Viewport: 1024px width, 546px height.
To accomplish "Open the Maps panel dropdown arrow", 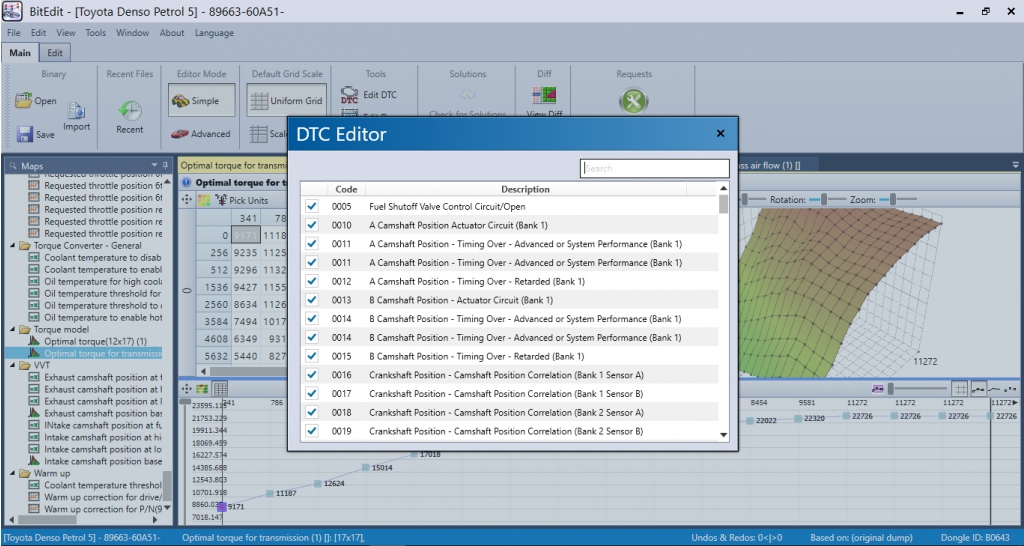I will click(x=155, y=165).
